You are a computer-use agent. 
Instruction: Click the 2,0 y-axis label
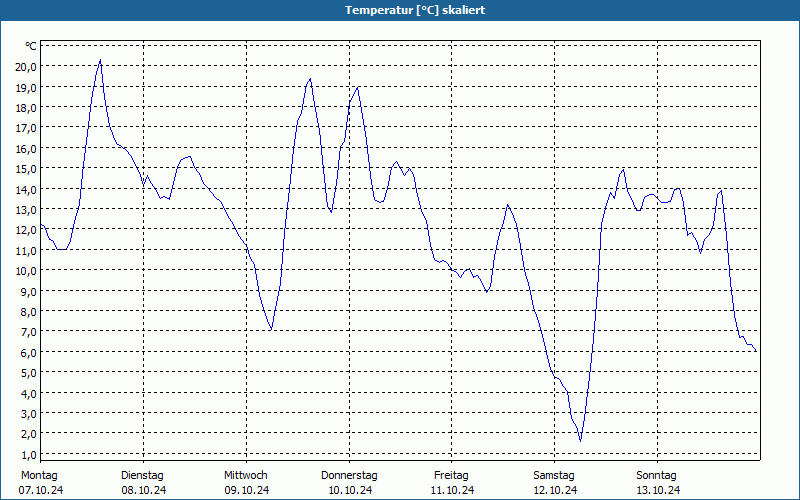(x=28, y=434)
